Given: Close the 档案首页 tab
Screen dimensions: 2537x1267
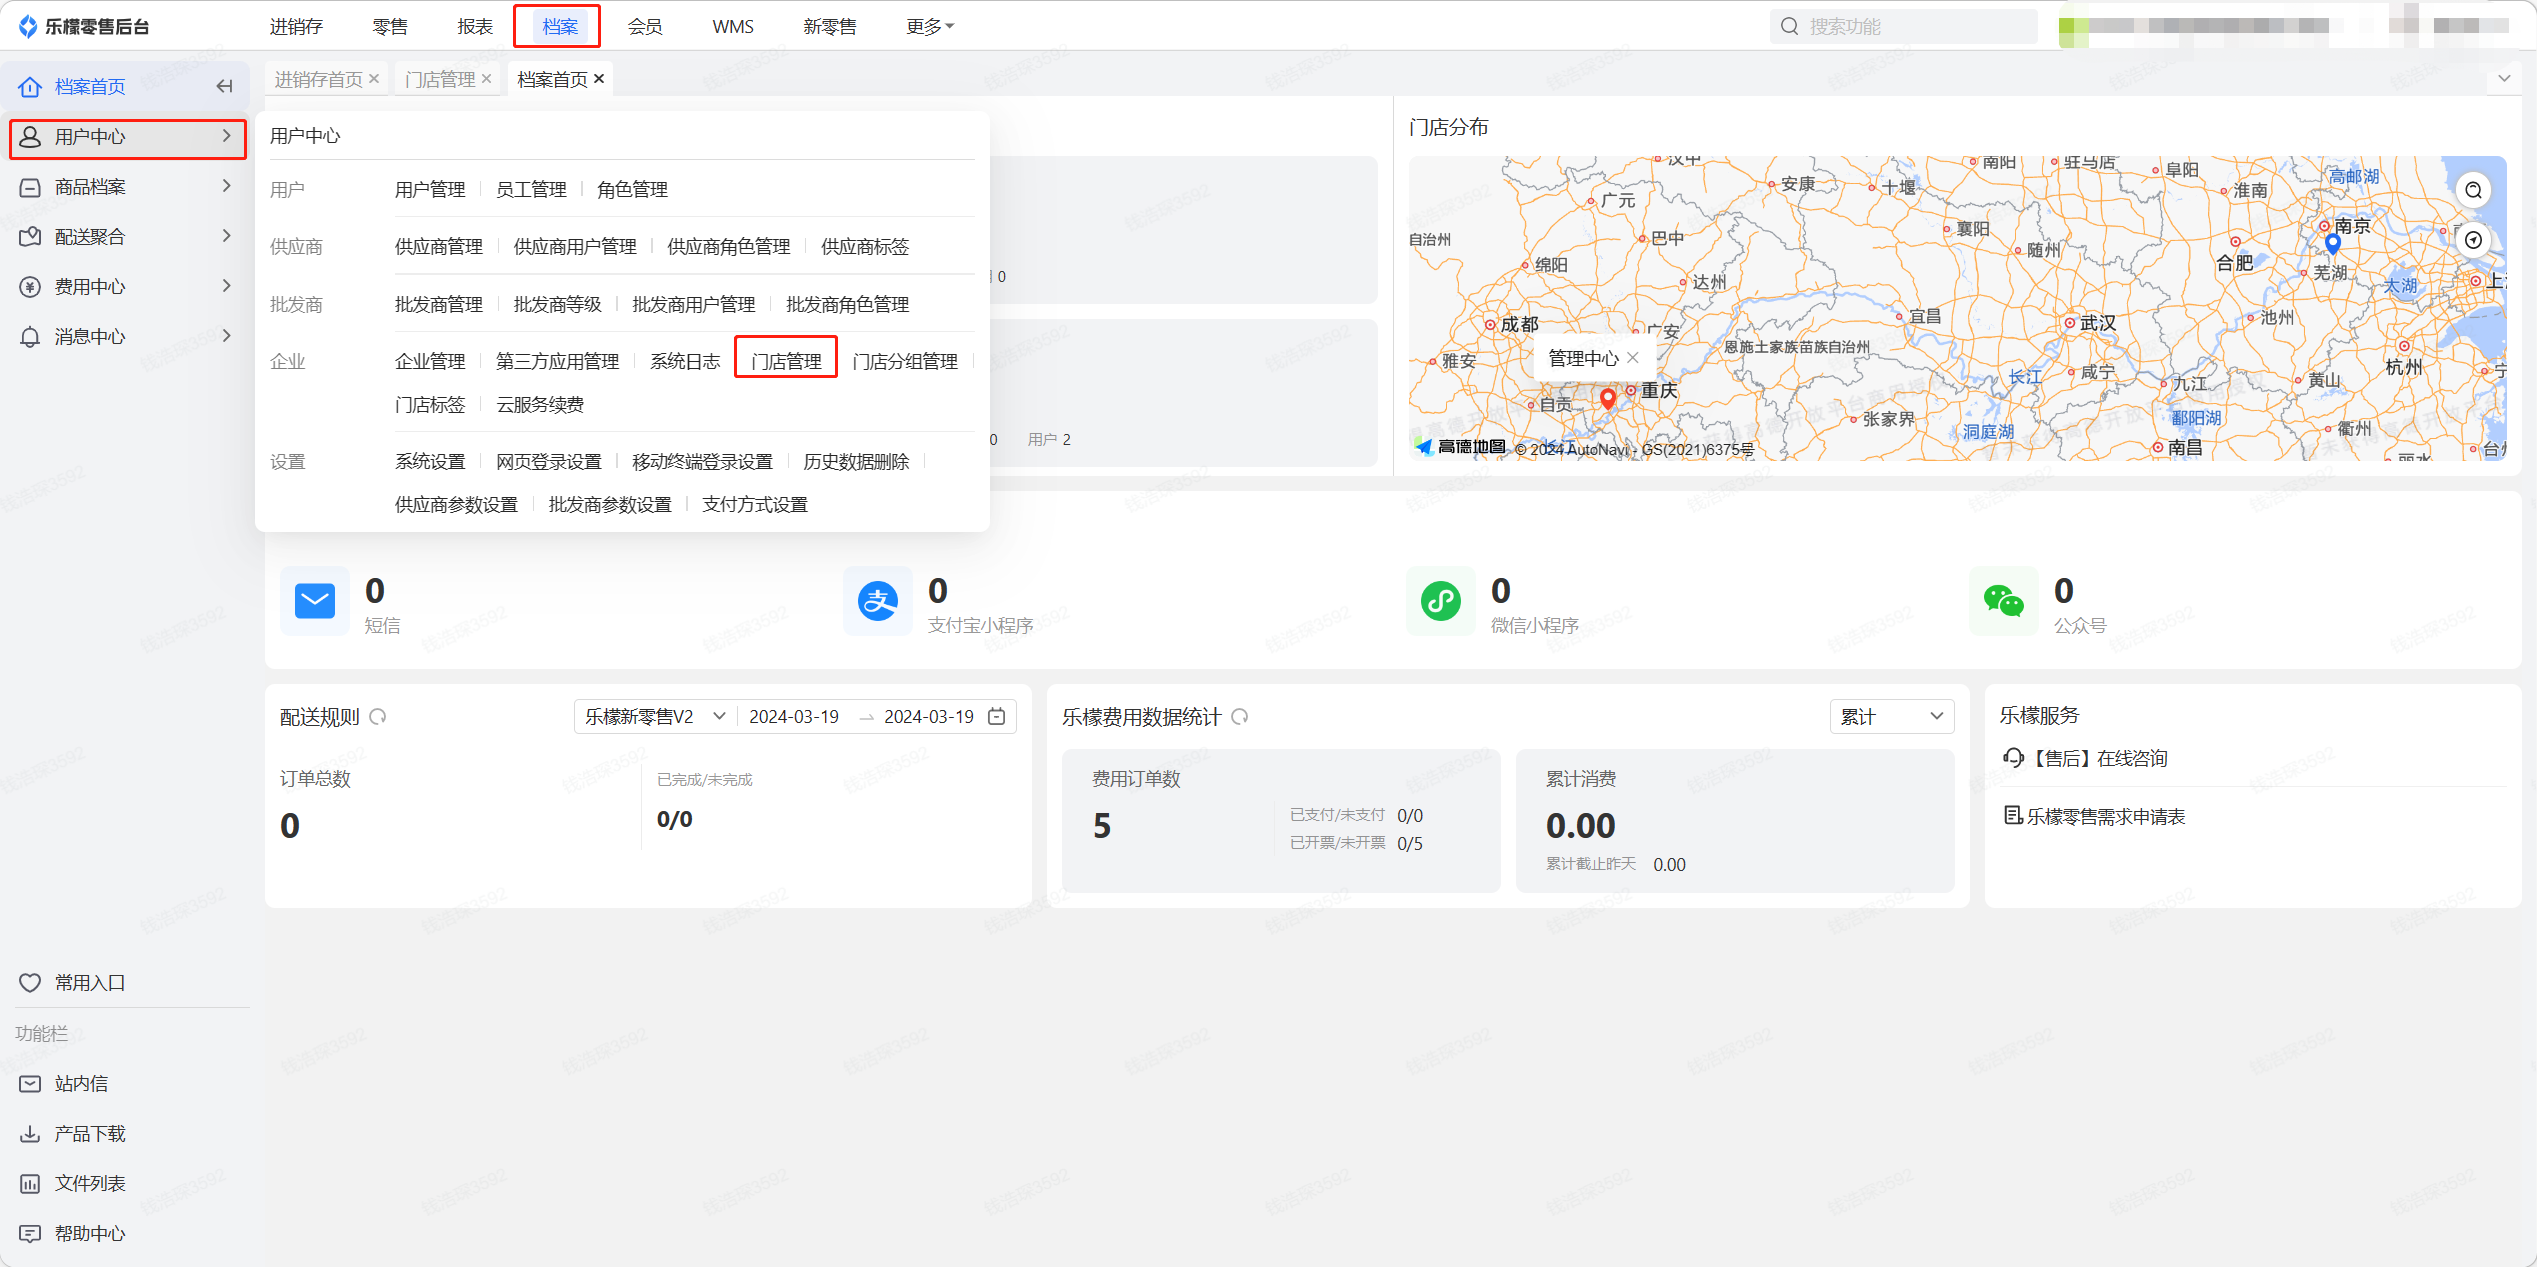Looking at the screenshot, I should tap(599, 79).
